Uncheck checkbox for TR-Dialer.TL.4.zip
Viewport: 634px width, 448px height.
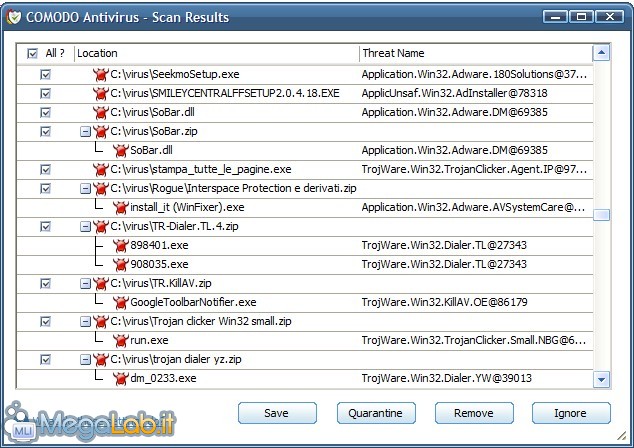pyautogui.click(x=45, y=226)
